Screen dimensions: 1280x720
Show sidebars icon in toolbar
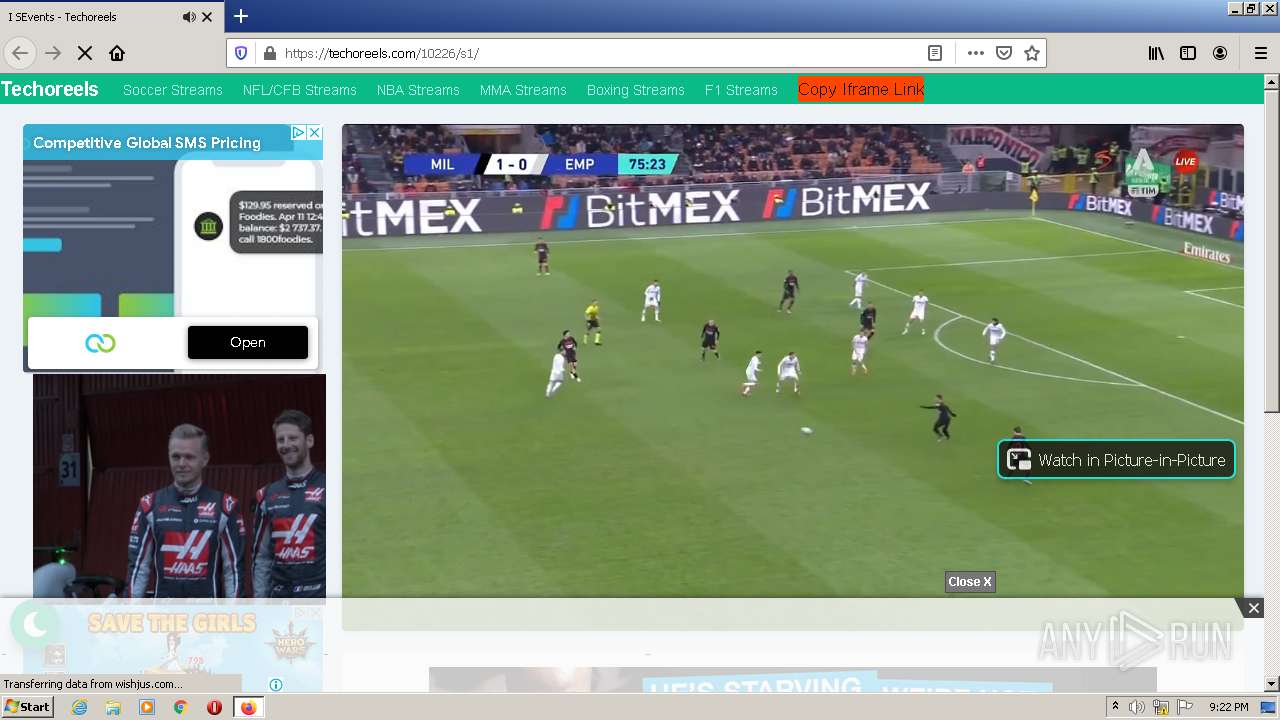click(x=1188, y=53)
